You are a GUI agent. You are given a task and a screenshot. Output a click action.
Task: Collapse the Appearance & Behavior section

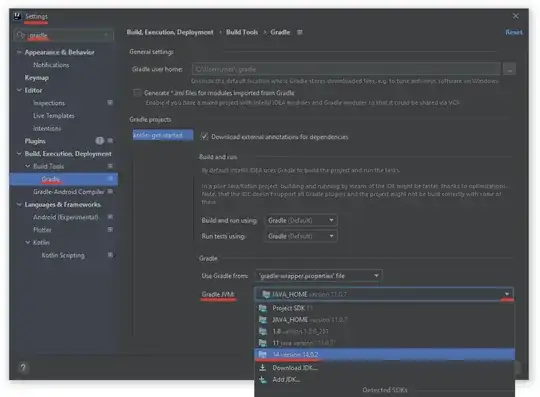point(19,52)
